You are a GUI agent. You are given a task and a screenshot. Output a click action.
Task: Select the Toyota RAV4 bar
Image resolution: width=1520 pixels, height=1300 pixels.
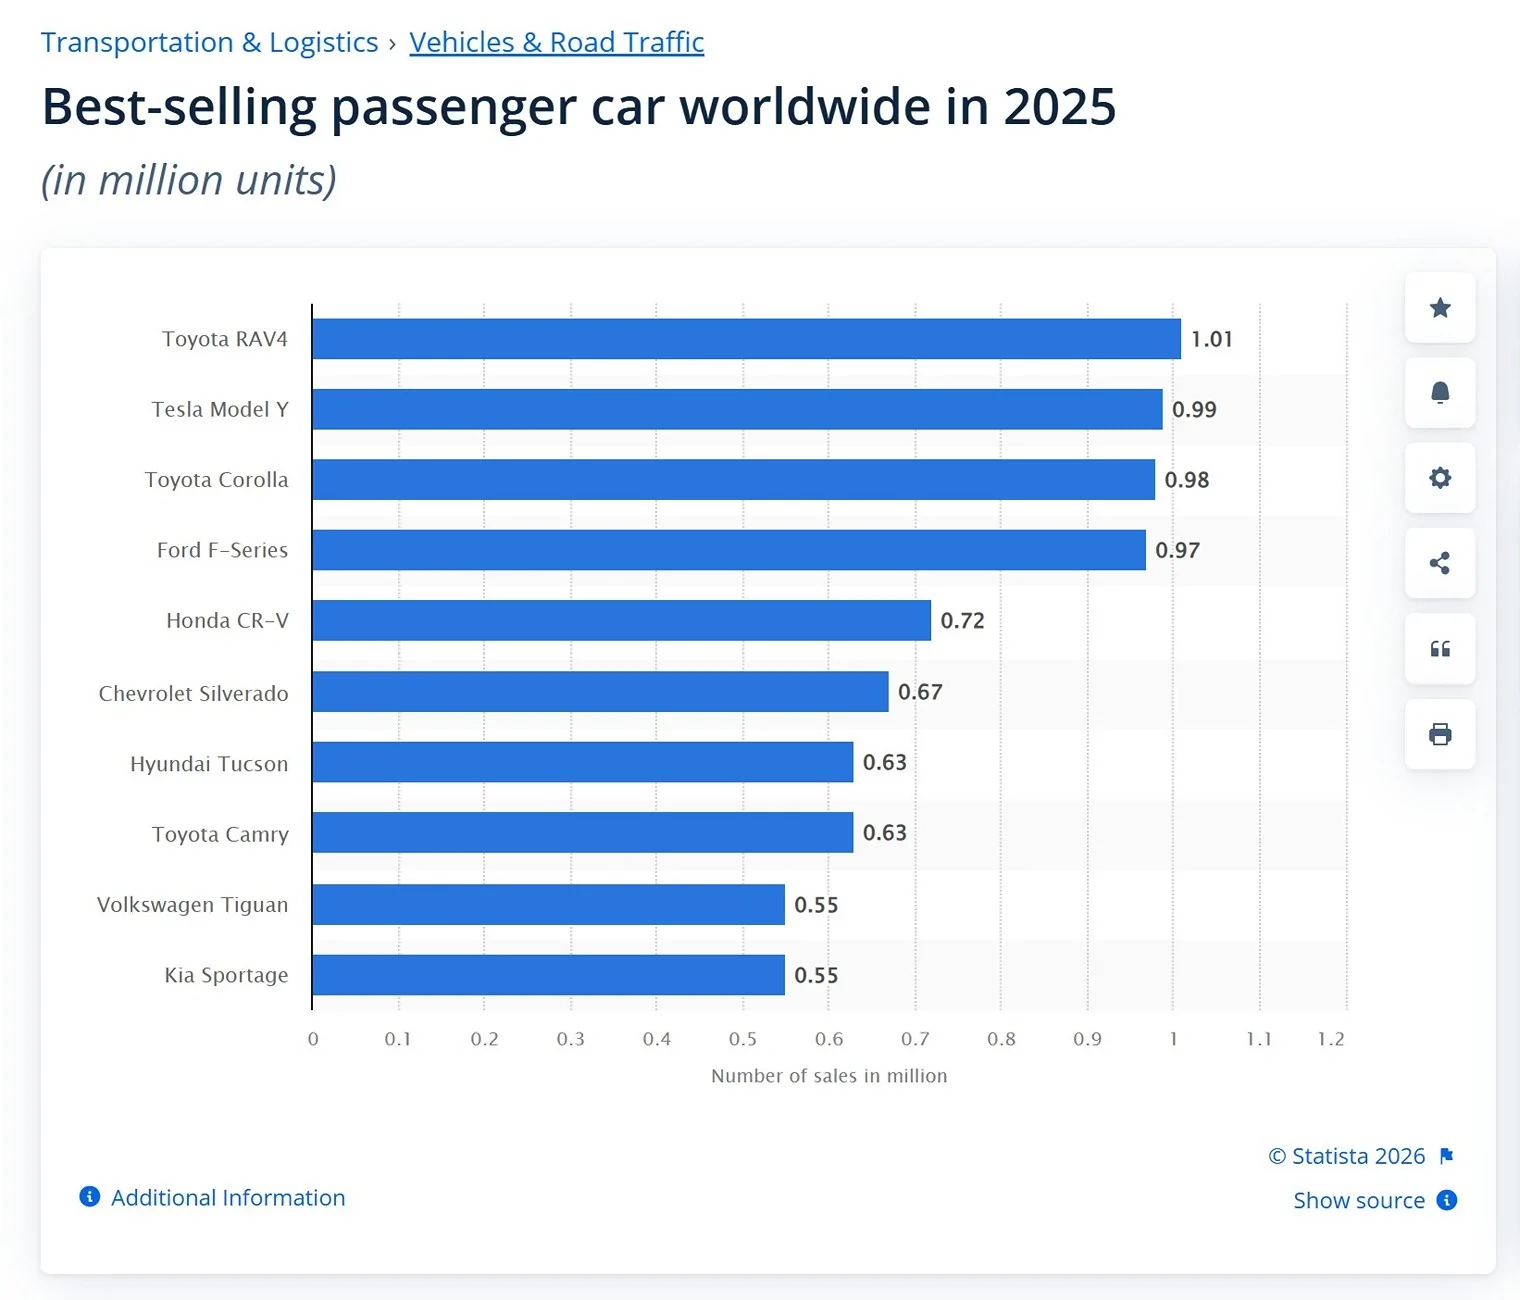(x=746, y=339)
